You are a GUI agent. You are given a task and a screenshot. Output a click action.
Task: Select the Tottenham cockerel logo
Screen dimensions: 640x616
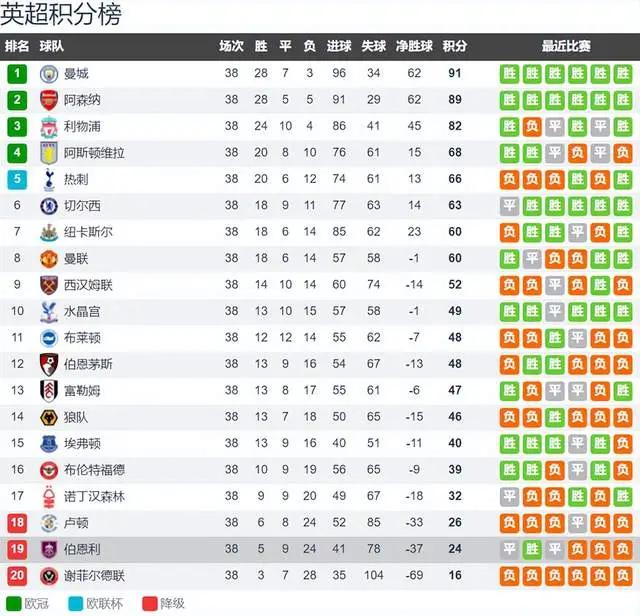pos(49,179)
